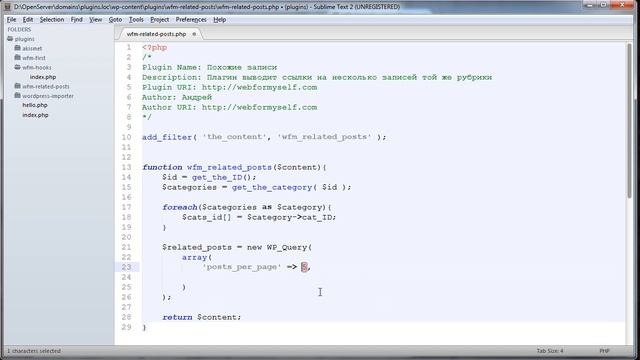Collapse the plugins root folder

[x=24, y=39]
